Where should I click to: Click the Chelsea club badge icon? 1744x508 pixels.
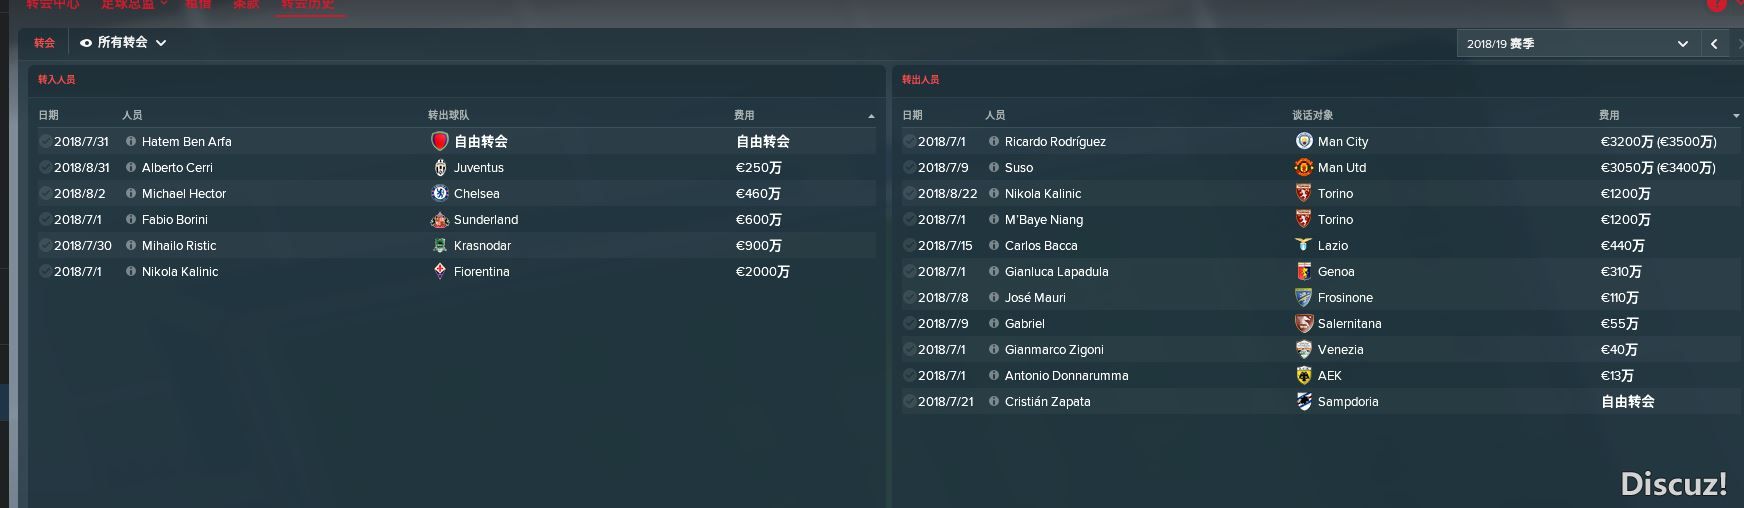point(440,193)
